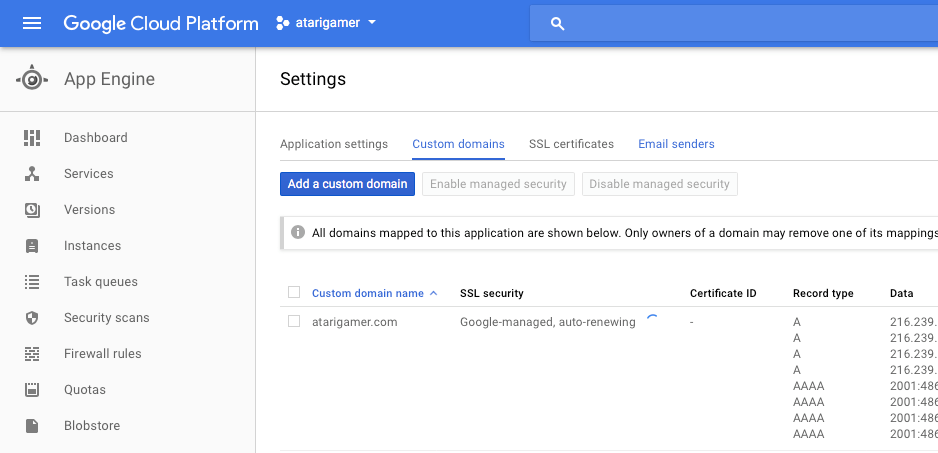Click the Record type column header
This screenshot has width=938, height=453.
click(823, 293)
